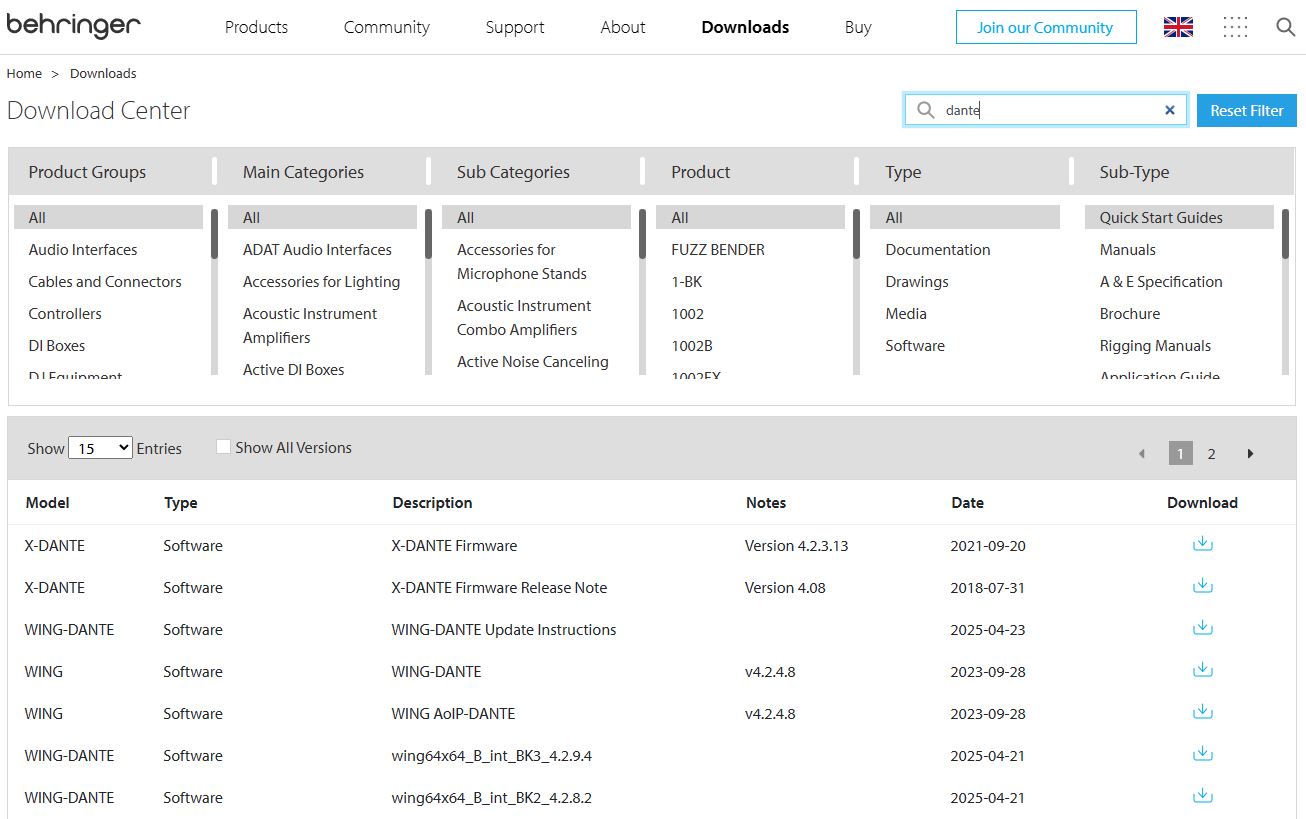This screenshot has height=819, width=1306.
Task: Download X-DANTE Firmware Release Note
Action: [x=1203, y=586]
